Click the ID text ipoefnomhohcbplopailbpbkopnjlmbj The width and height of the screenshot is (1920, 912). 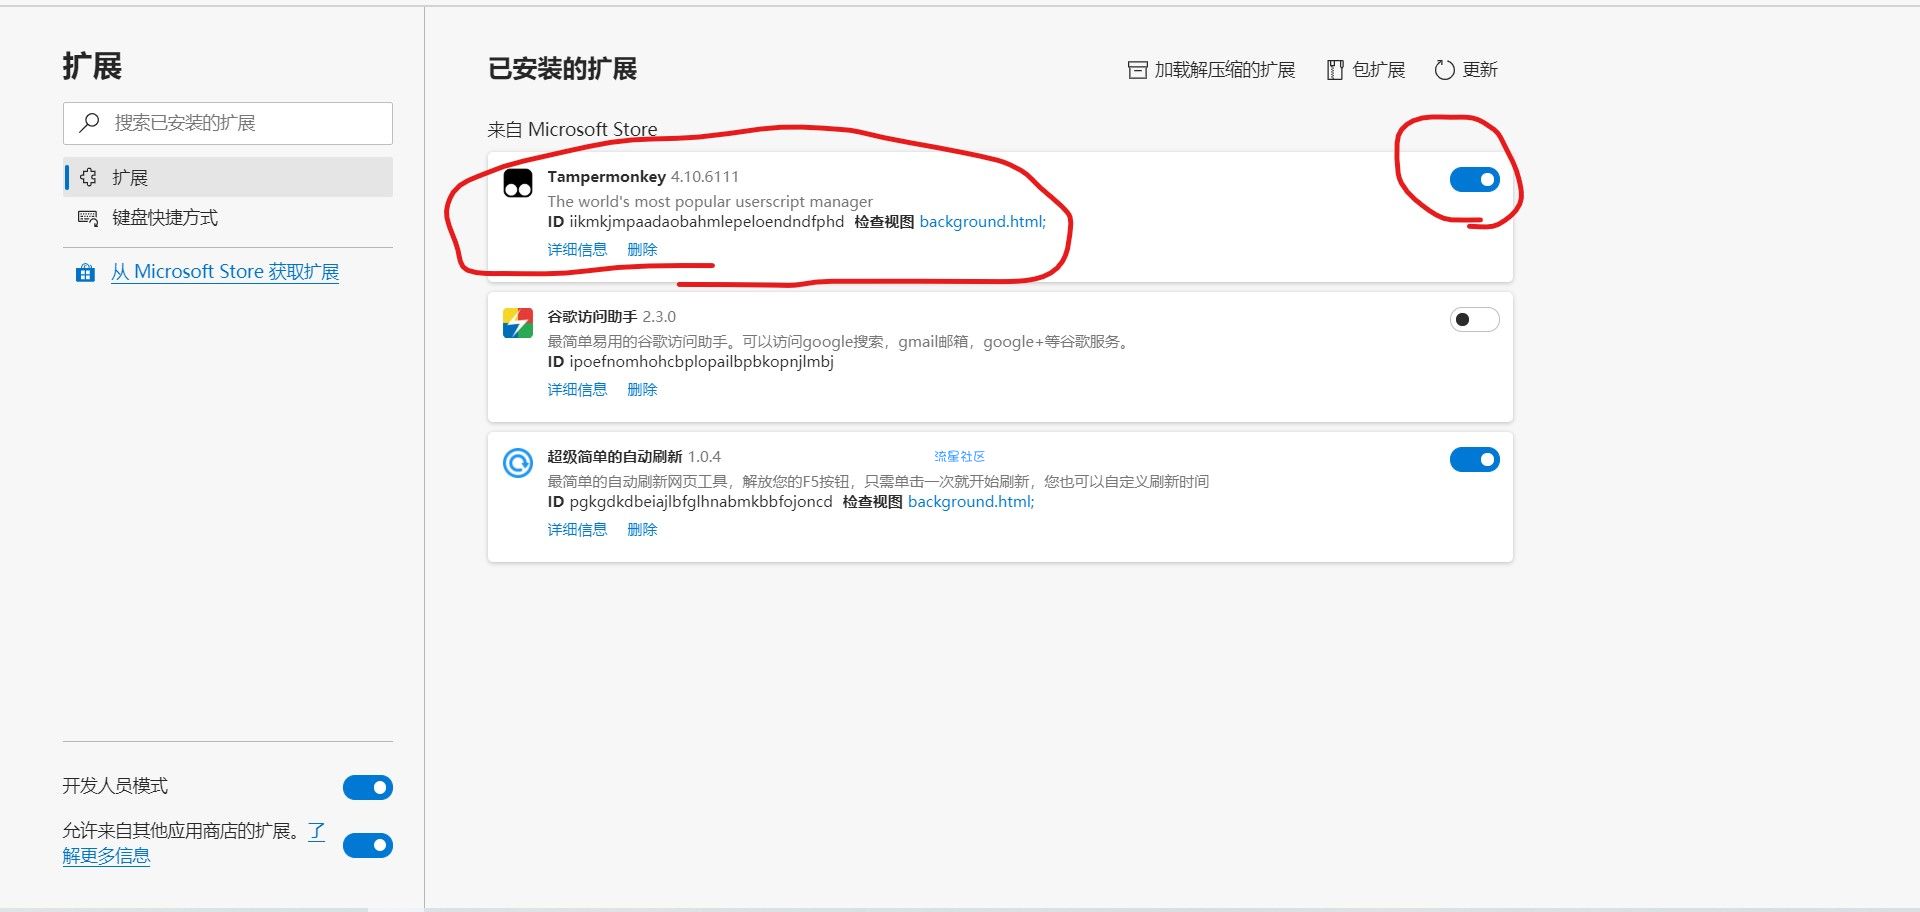(701, 362)
